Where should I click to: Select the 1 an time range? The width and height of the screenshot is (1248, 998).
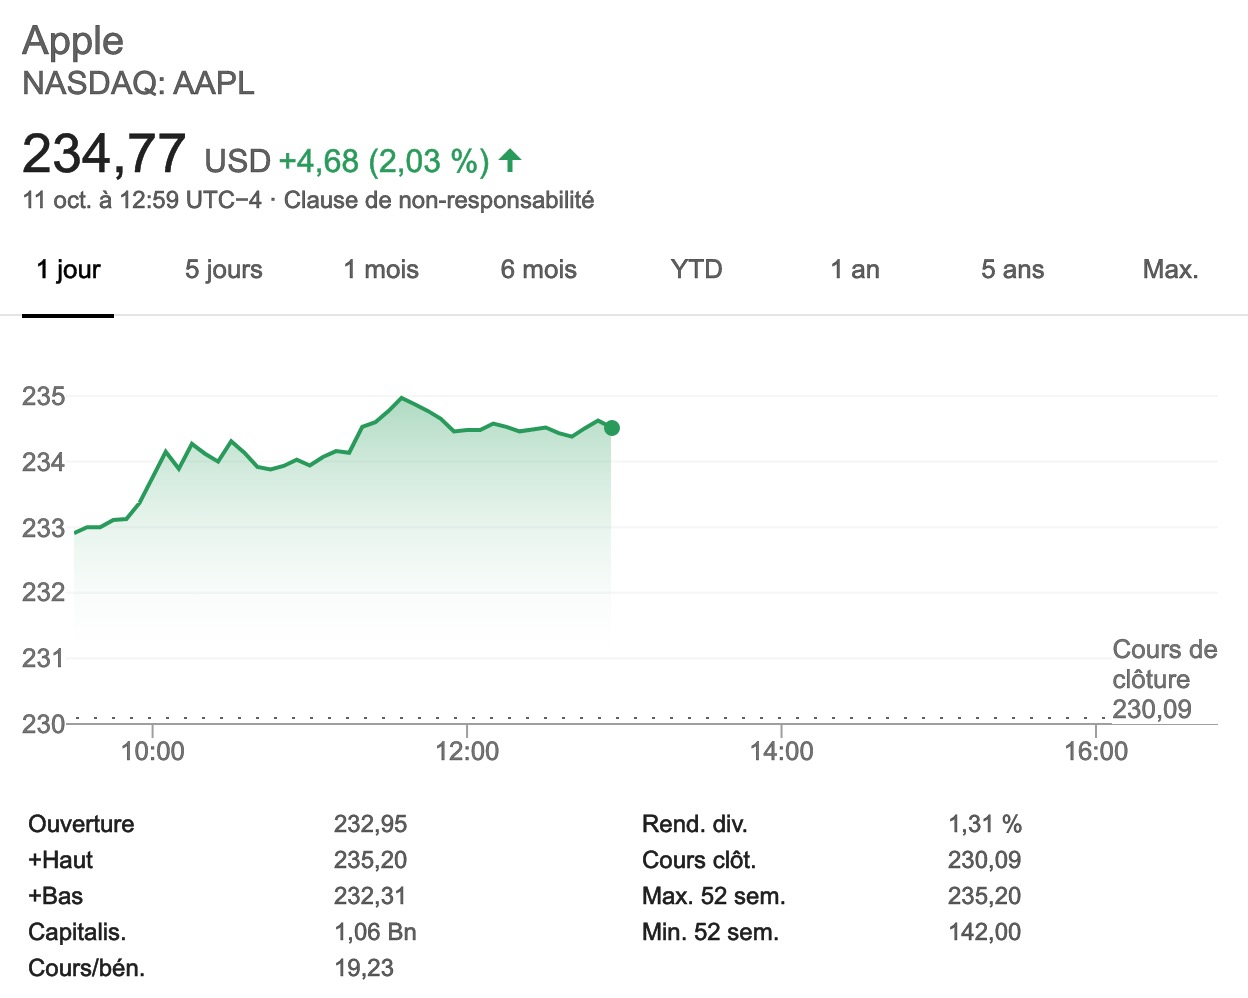pyautogui.click(x=854, y=269)
